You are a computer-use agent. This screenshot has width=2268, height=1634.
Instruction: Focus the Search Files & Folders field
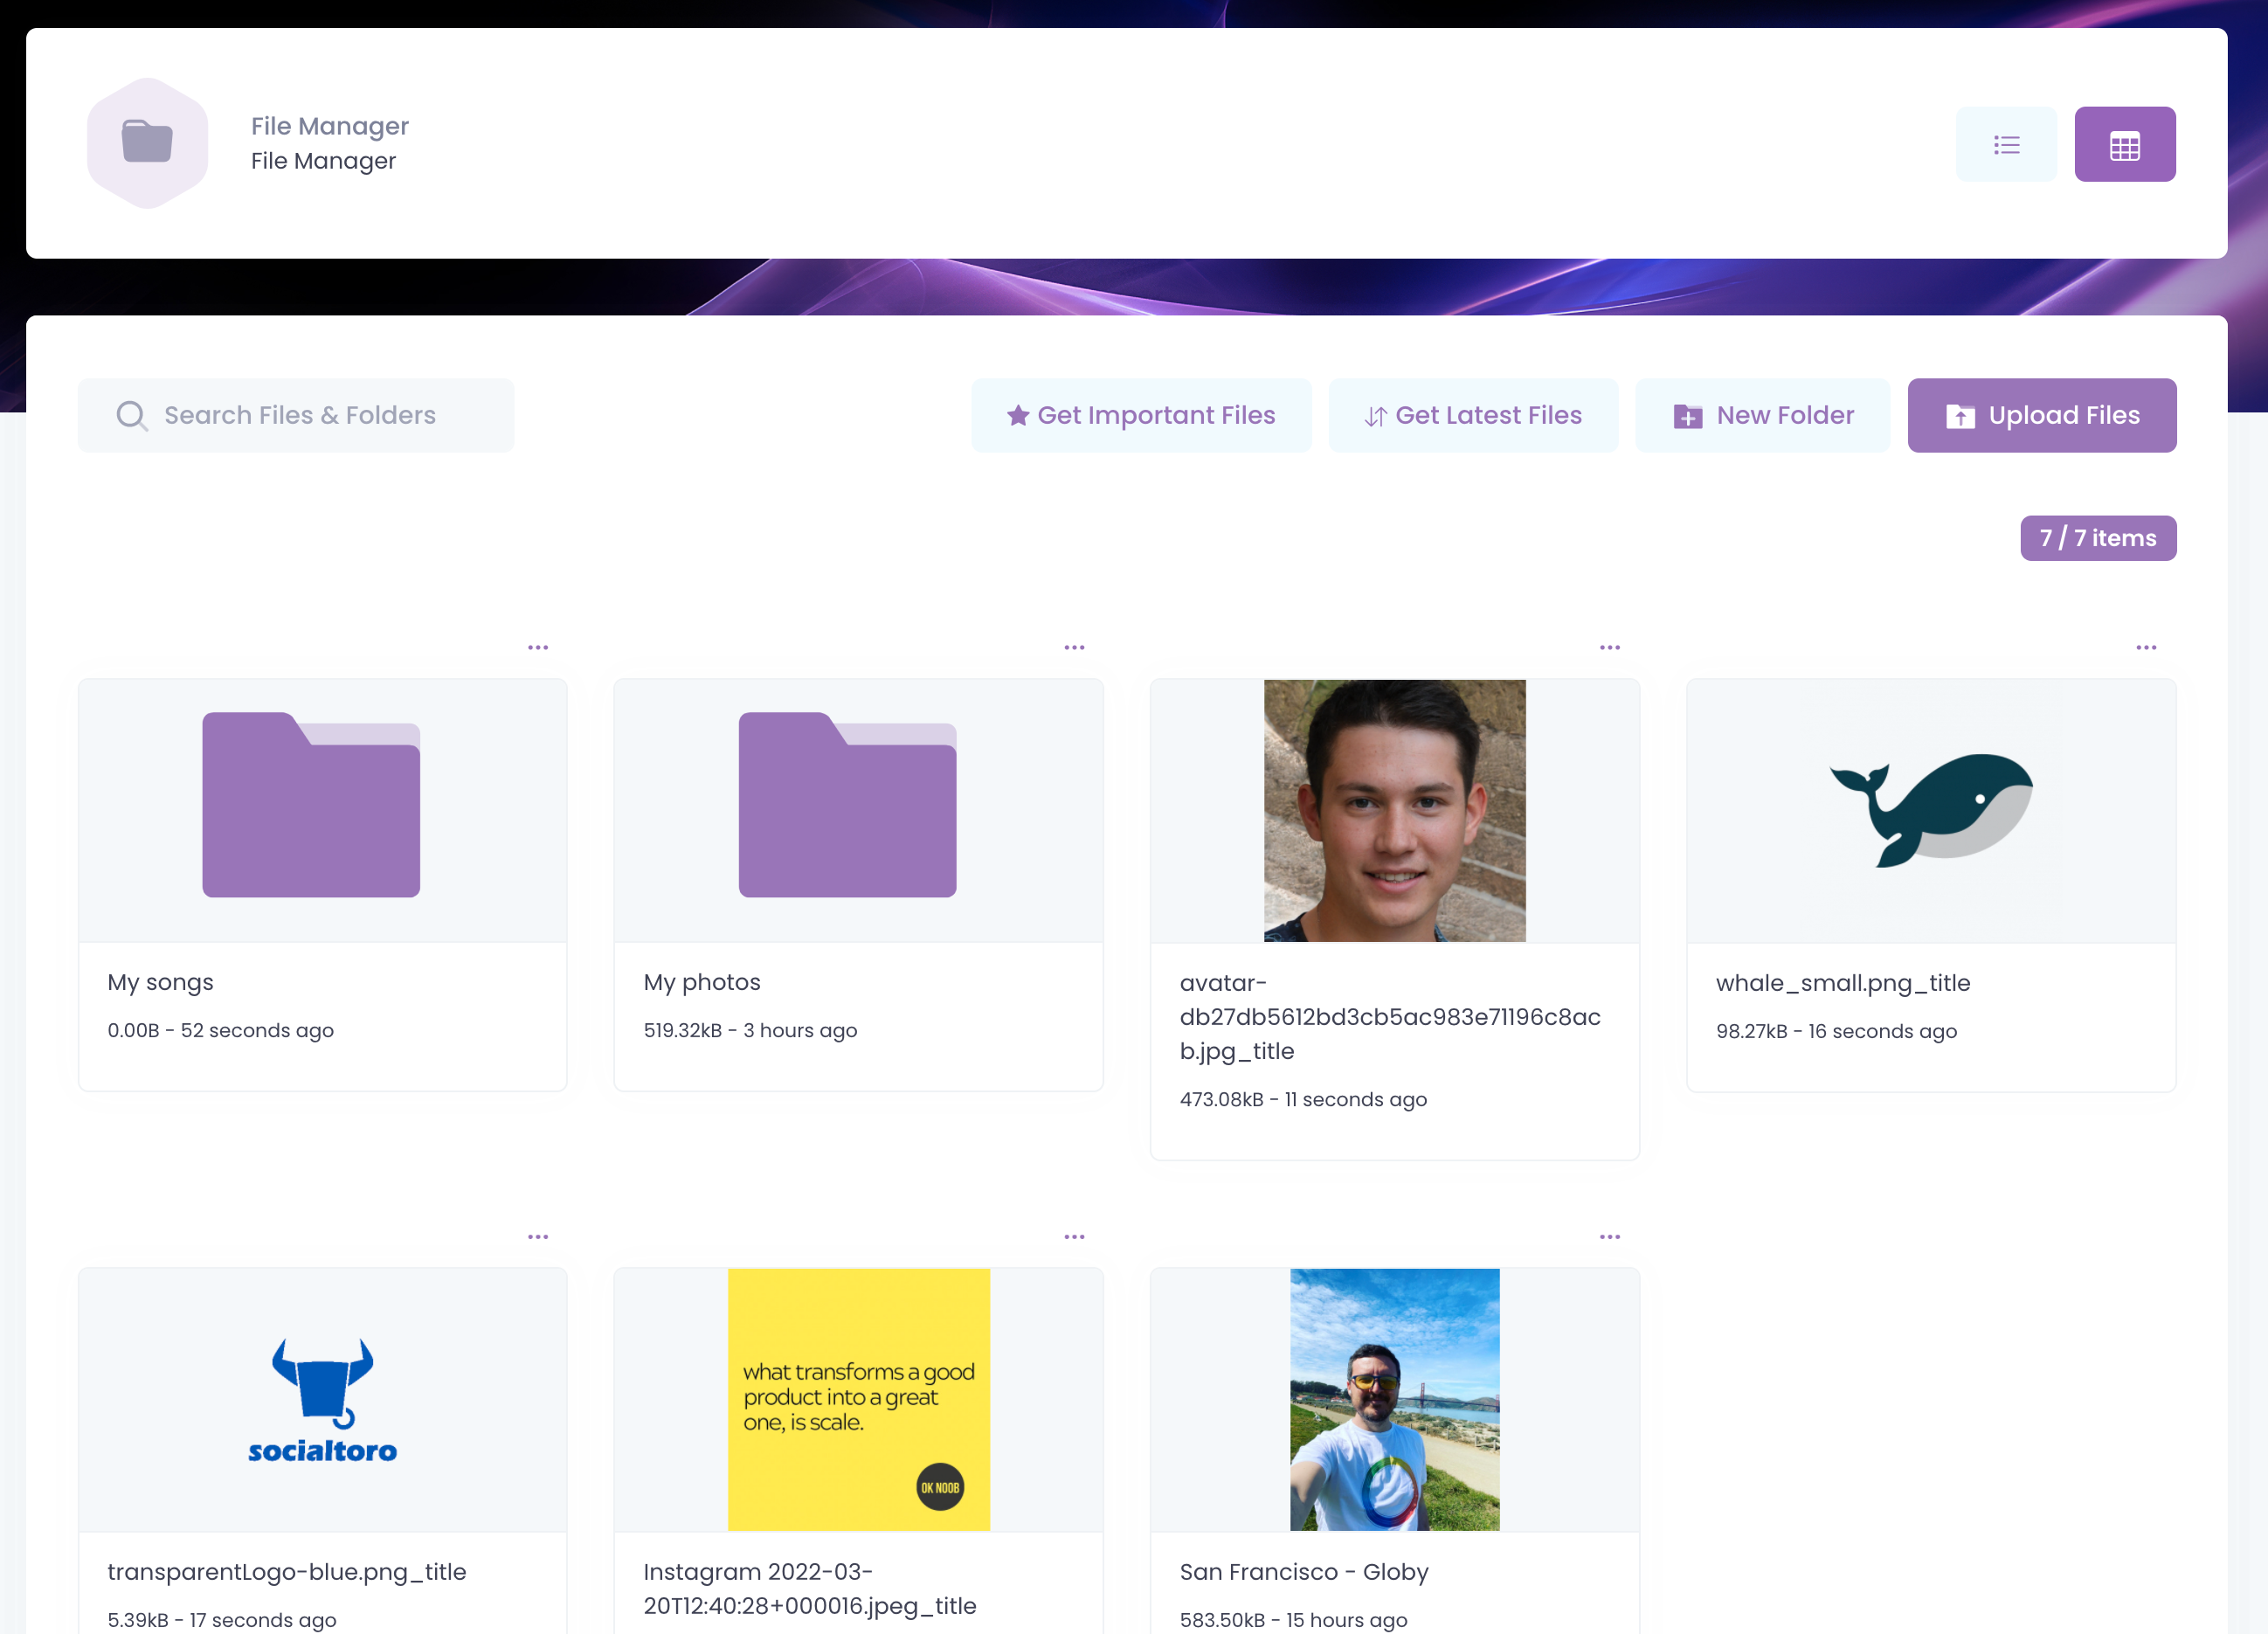click(300, 415)
